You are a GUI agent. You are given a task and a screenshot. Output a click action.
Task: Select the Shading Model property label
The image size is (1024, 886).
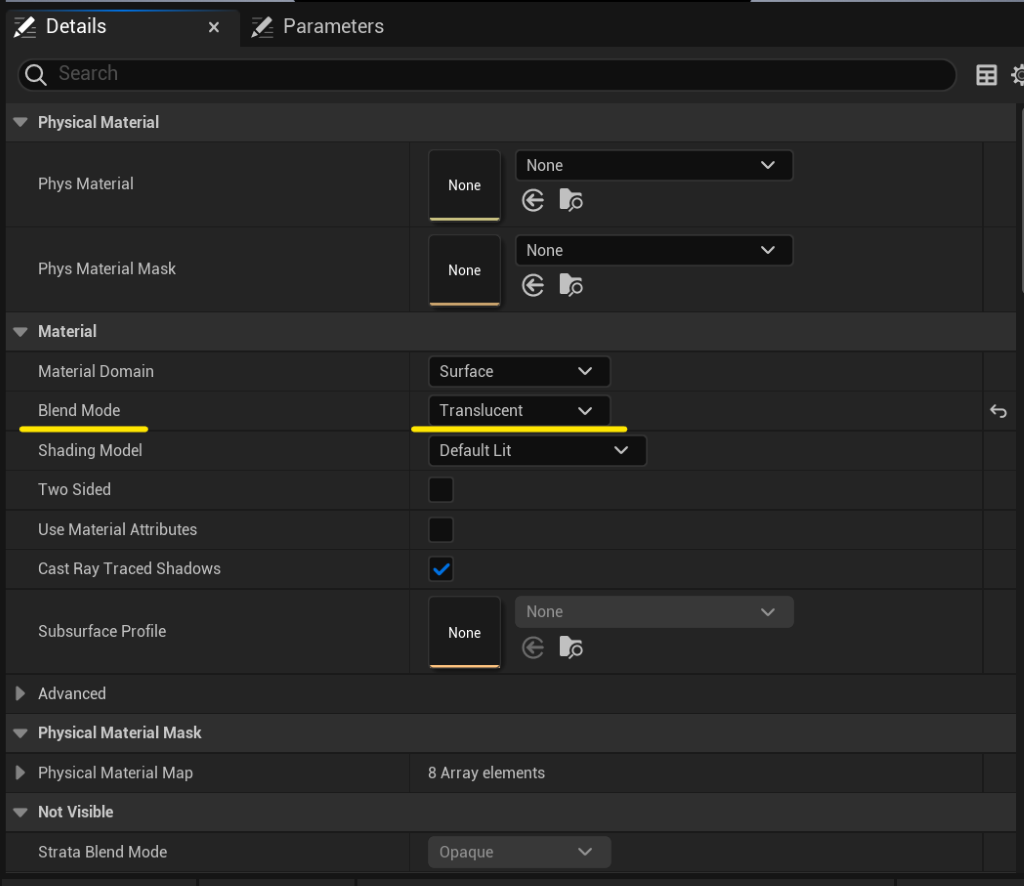(x=90, y=451)
